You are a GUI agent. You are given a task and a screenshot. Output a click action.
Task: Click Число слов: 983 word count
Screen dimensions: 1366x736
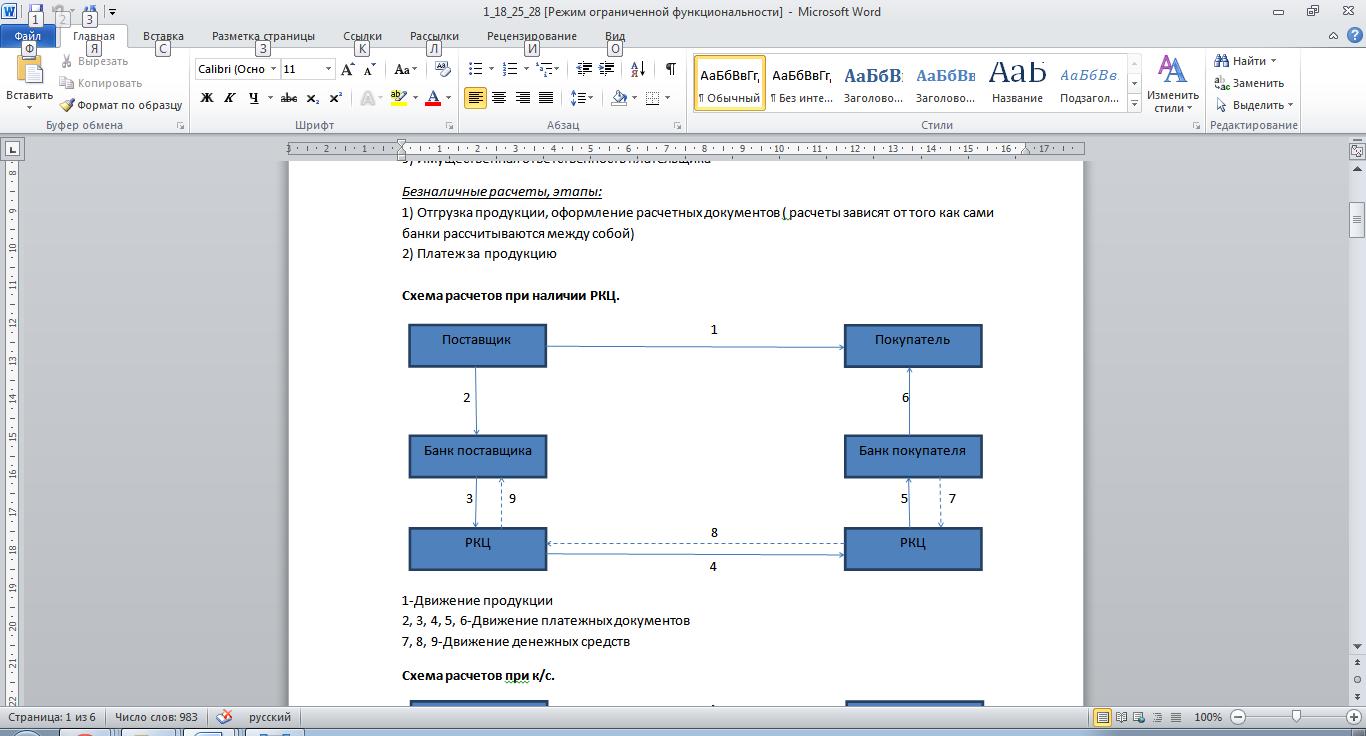(158, 717)
